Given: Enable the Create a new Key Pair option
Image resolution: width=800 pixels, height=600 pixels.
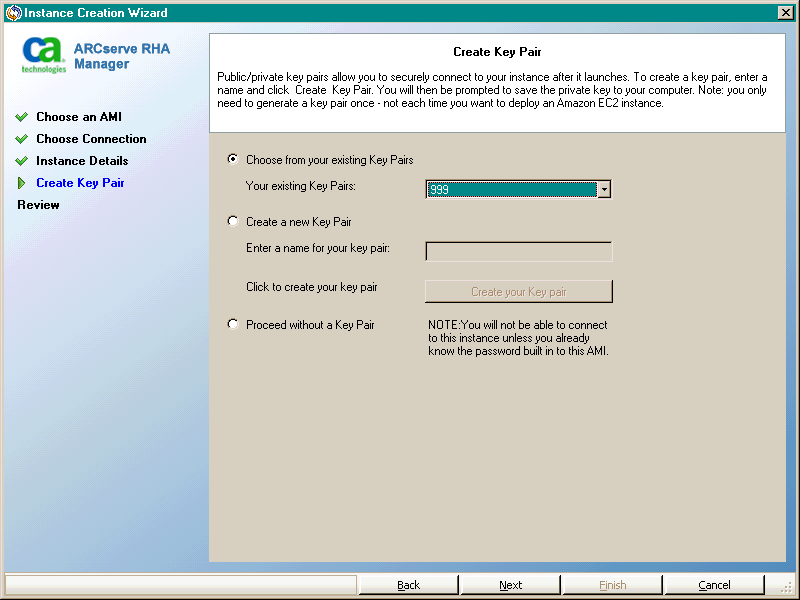Looking at the screenshot, I should [x=232, y=221].
